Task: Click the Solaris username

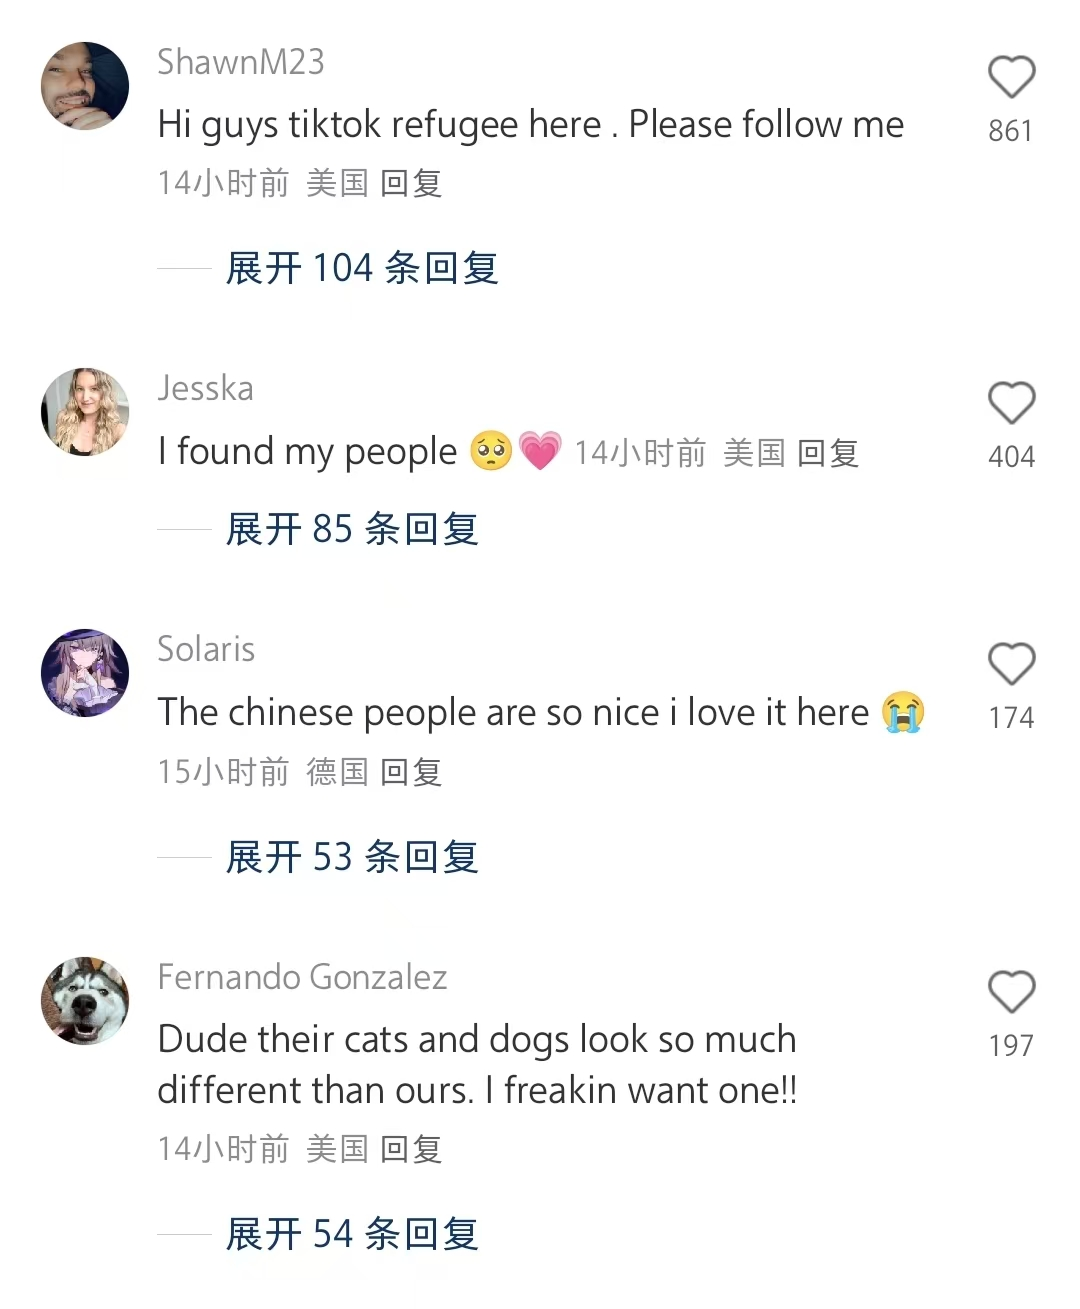Action: point(207,649)
